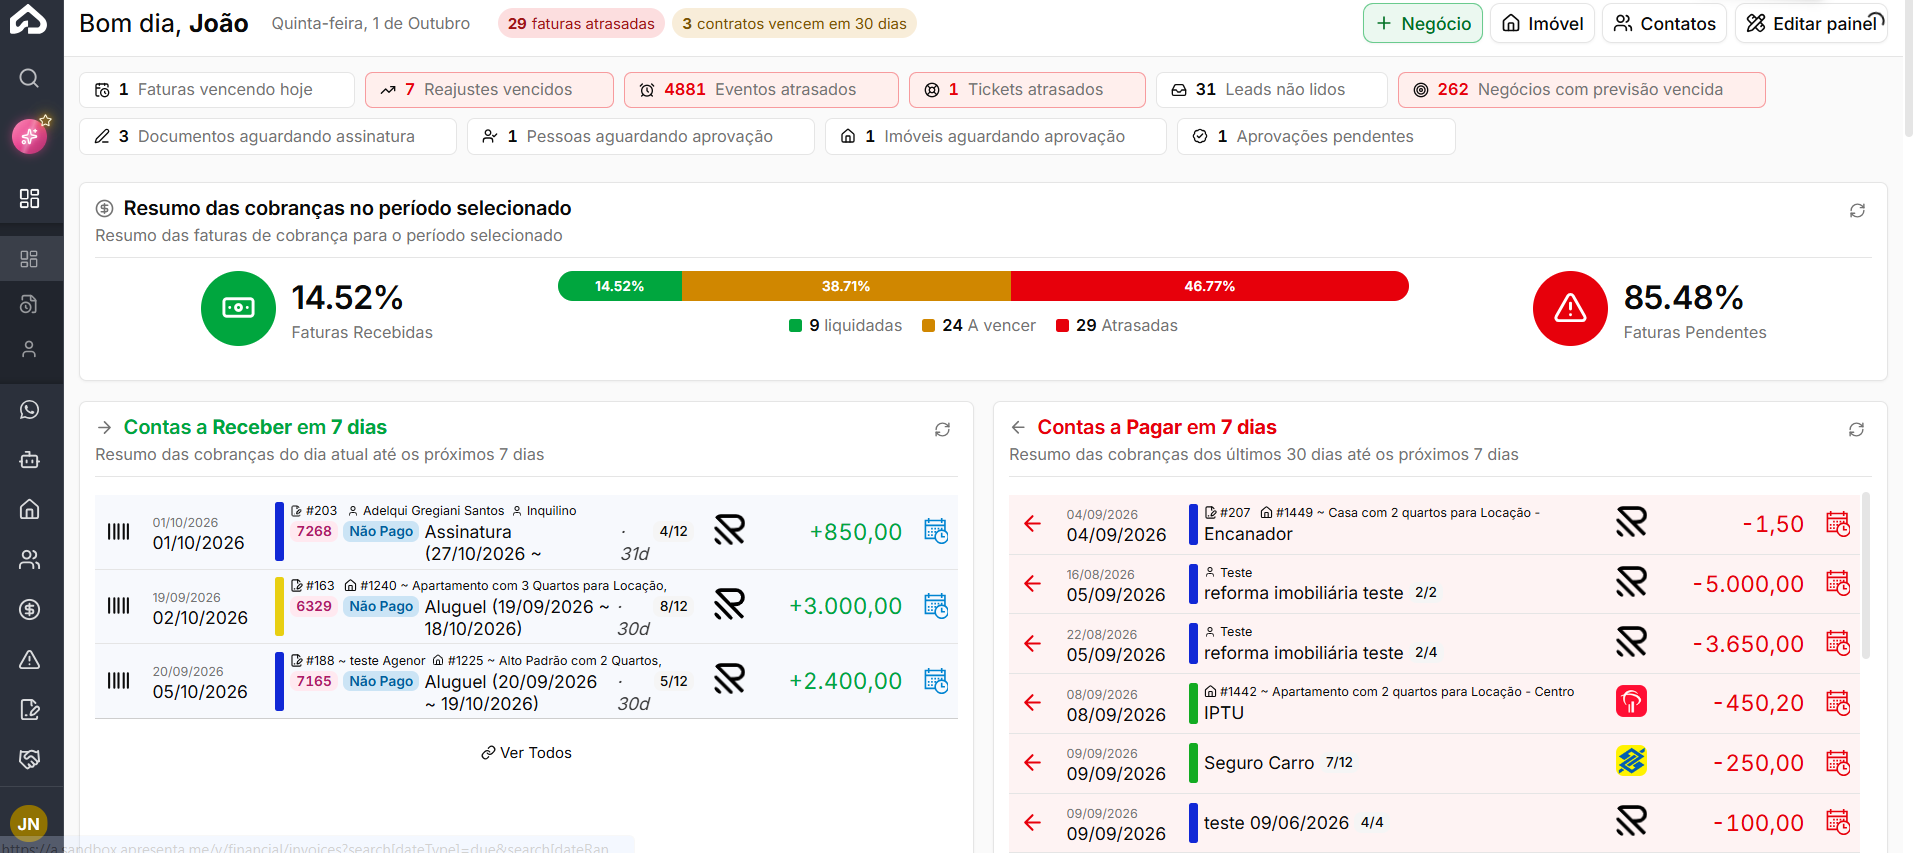The height and width of the screenshot is (853, 1913).
Task: Open the Faturas vencendo hoje card
Action: [217, 90]
